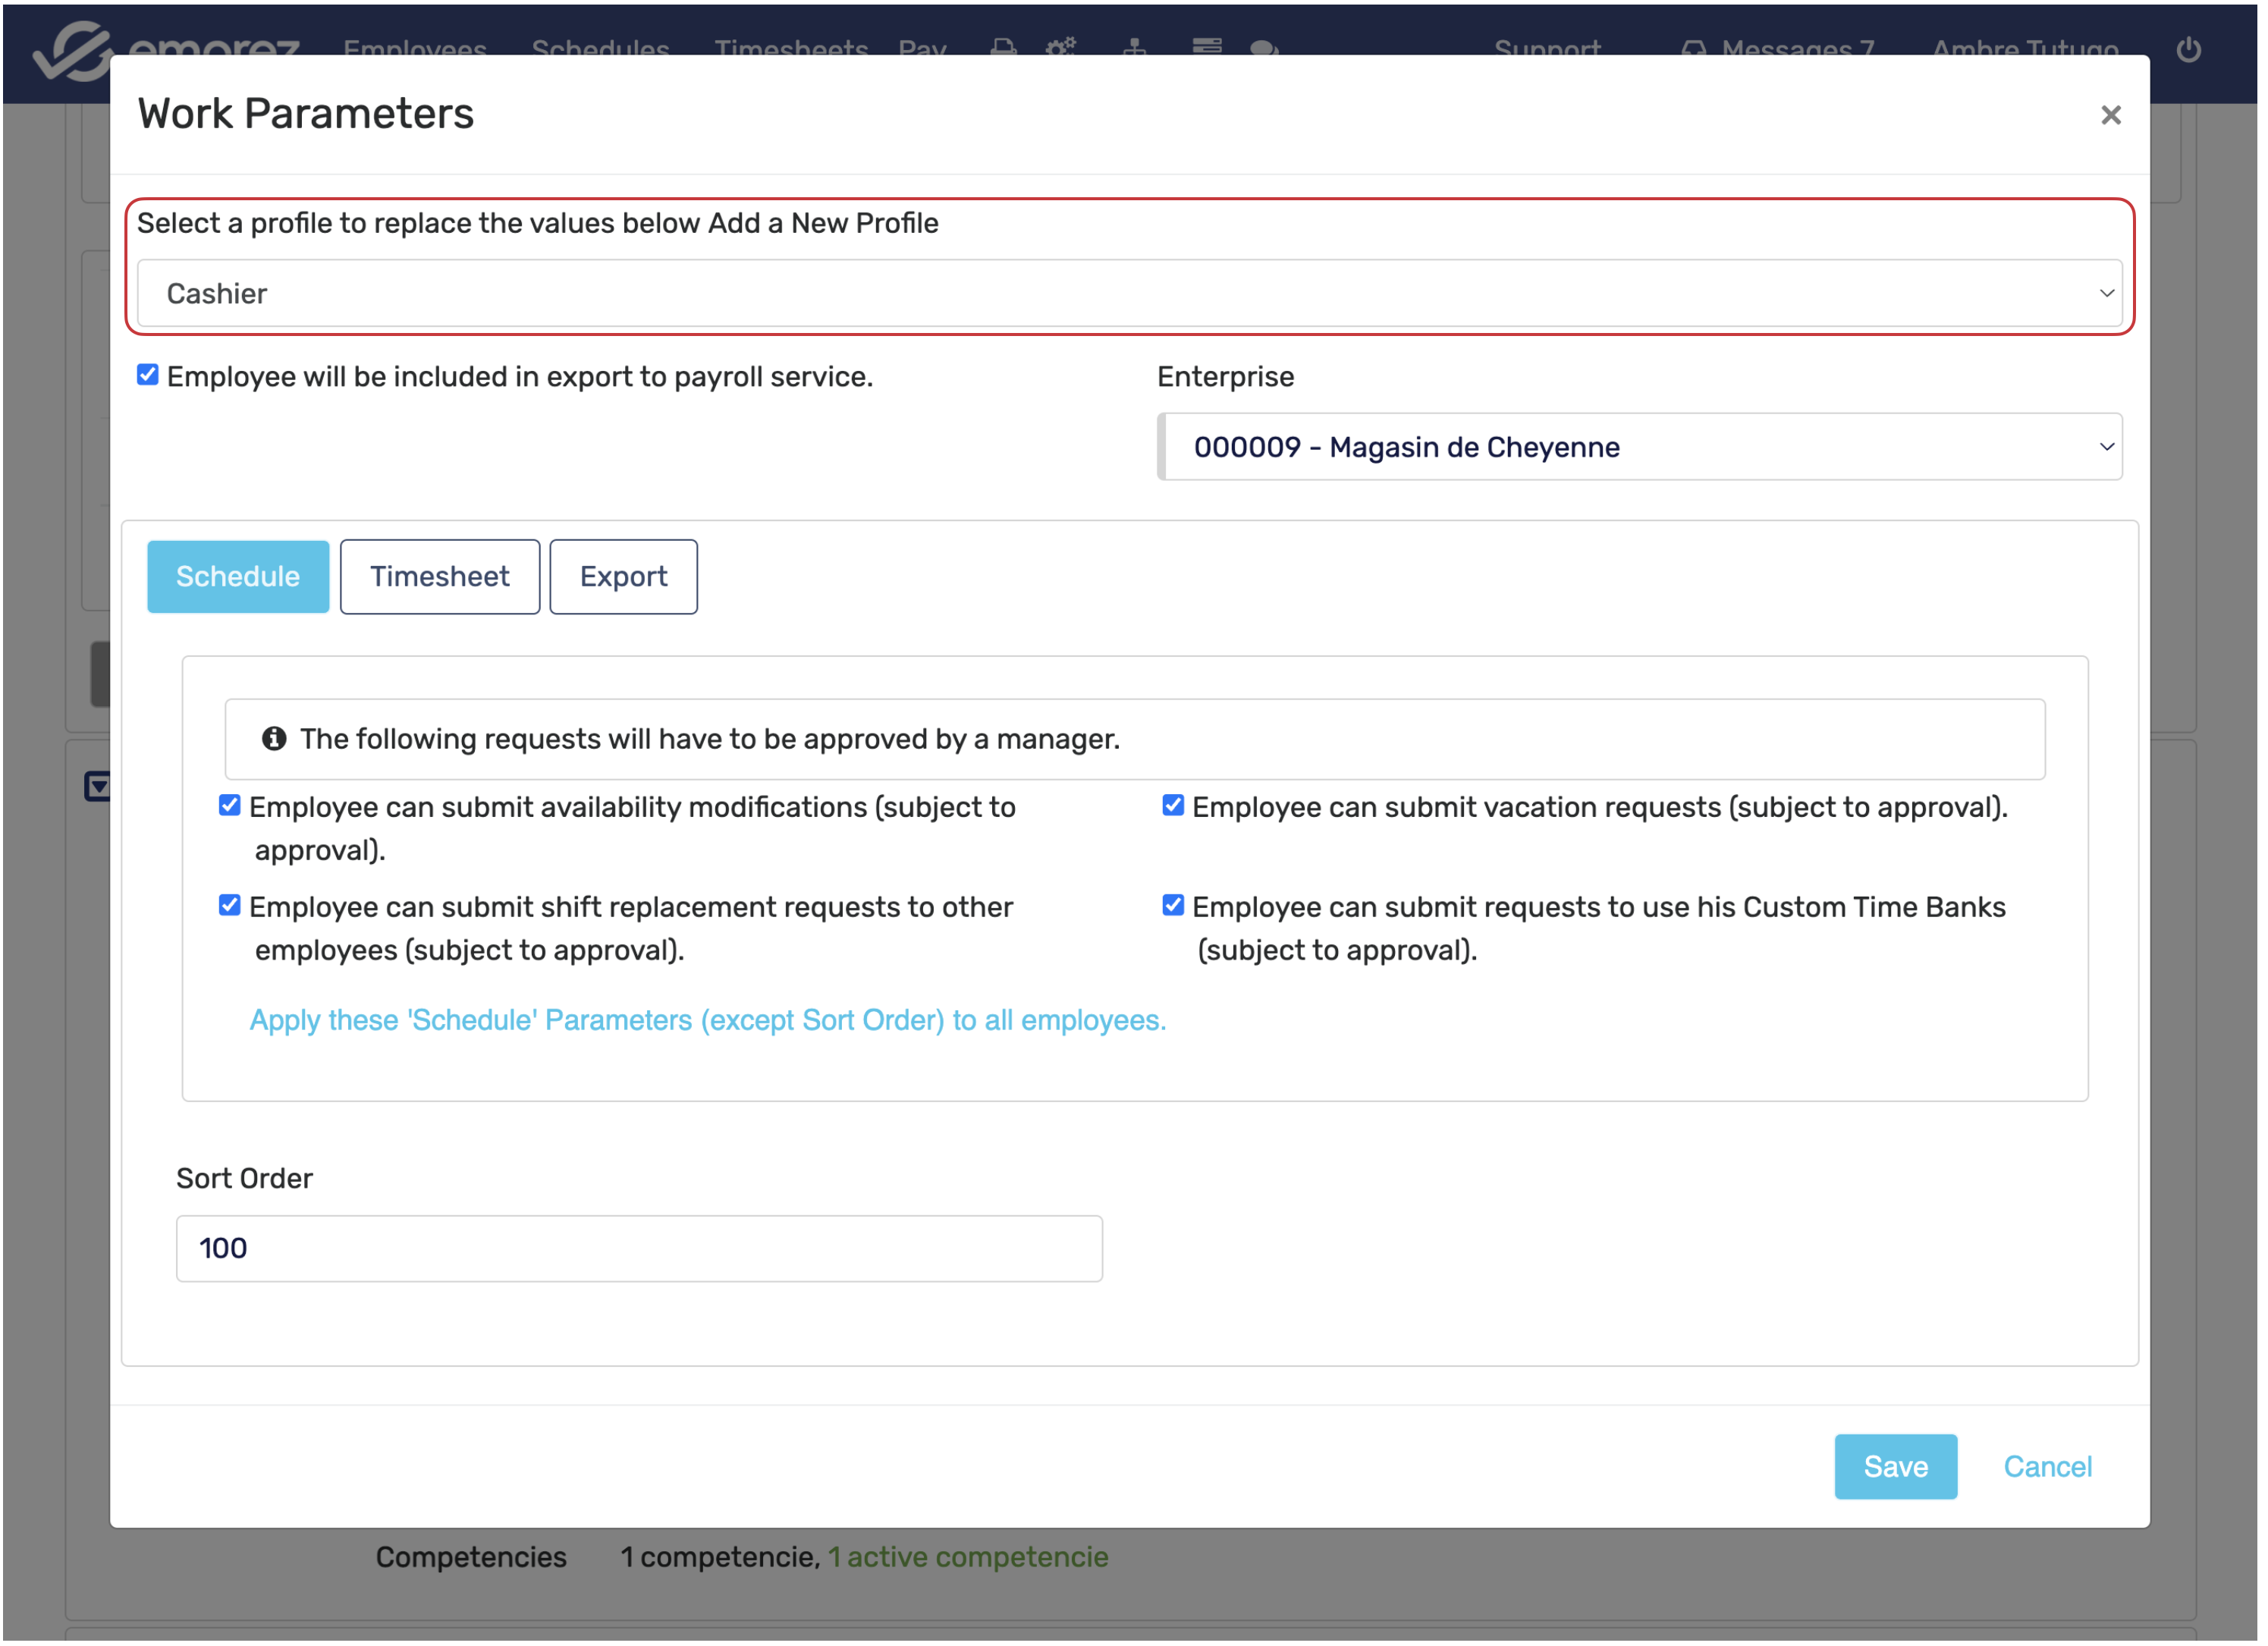Click Apply 'Schedule' Parameters to all employees link
2268x1646 pixels.
[707, 1020]
